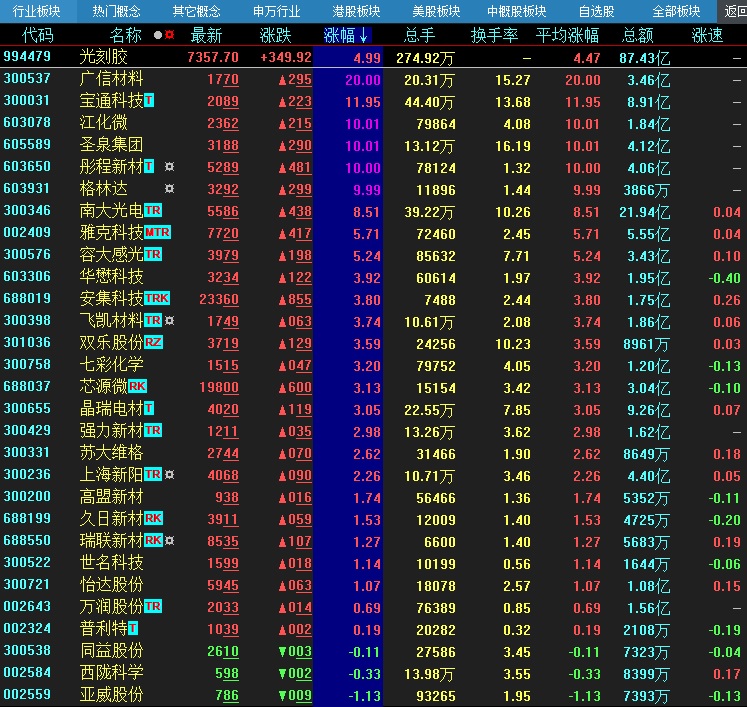Select the 自选股 tab
Image resolution: width=747 pixels, height=707 pixels.
pos(596,12)
